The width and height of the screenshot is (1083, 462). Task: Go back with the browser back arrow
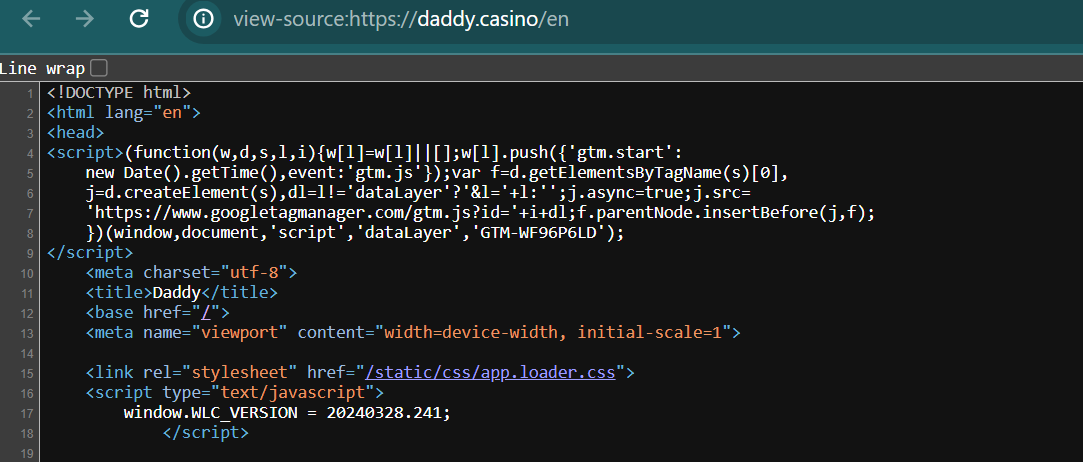(x=31, y=19)
